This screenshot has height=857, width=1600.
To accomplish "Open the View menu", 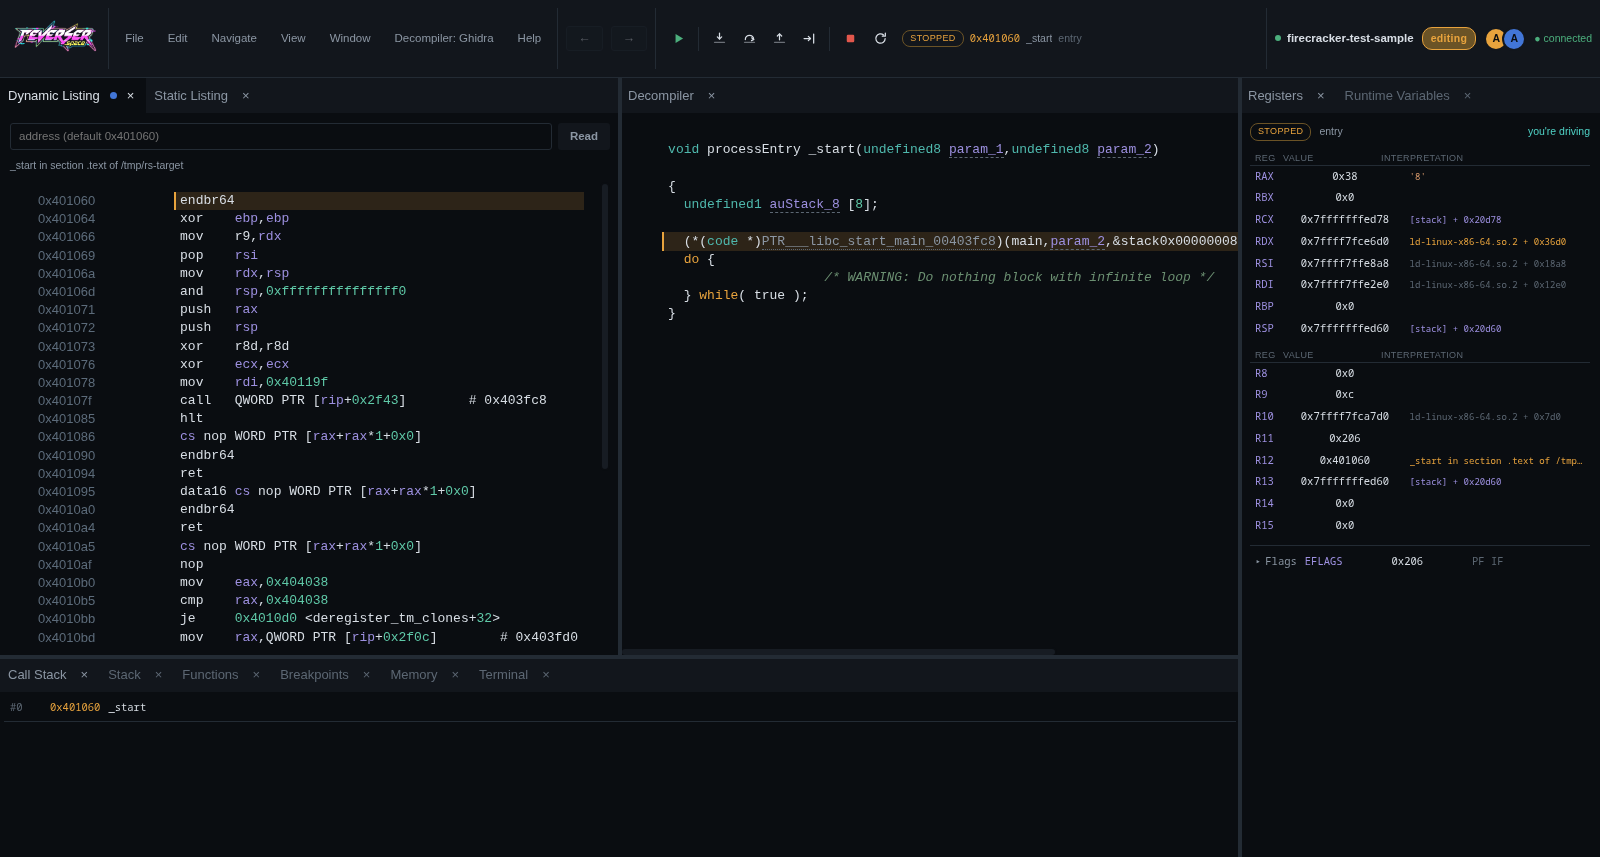I will tap(293, 38).
